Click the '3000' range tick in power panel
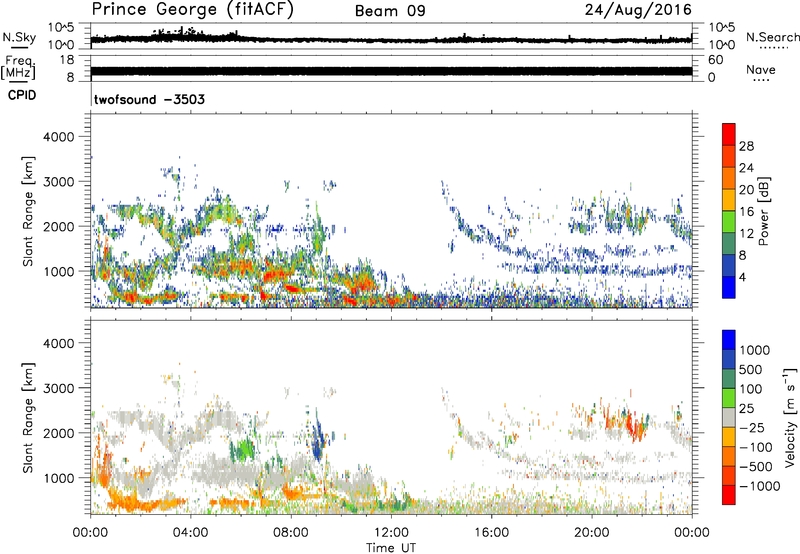Viewport: 800px width, 554px height. pos(58,182)
